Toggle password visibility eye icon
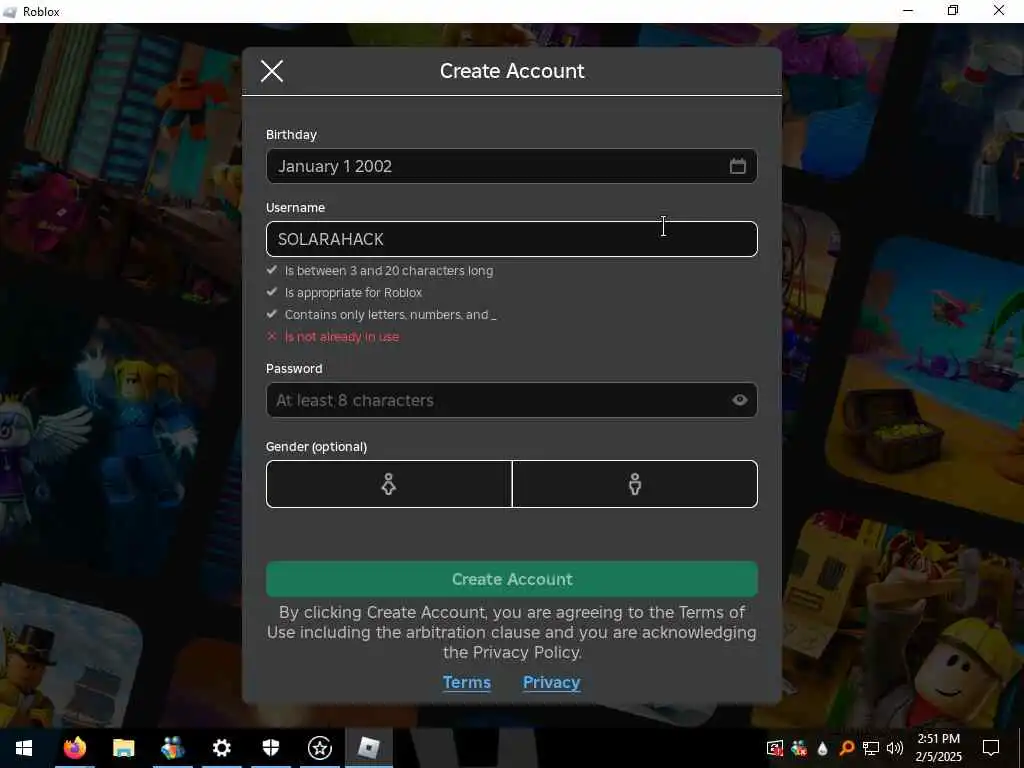Screen dimensions: 1024x768 tap(739, 400)
